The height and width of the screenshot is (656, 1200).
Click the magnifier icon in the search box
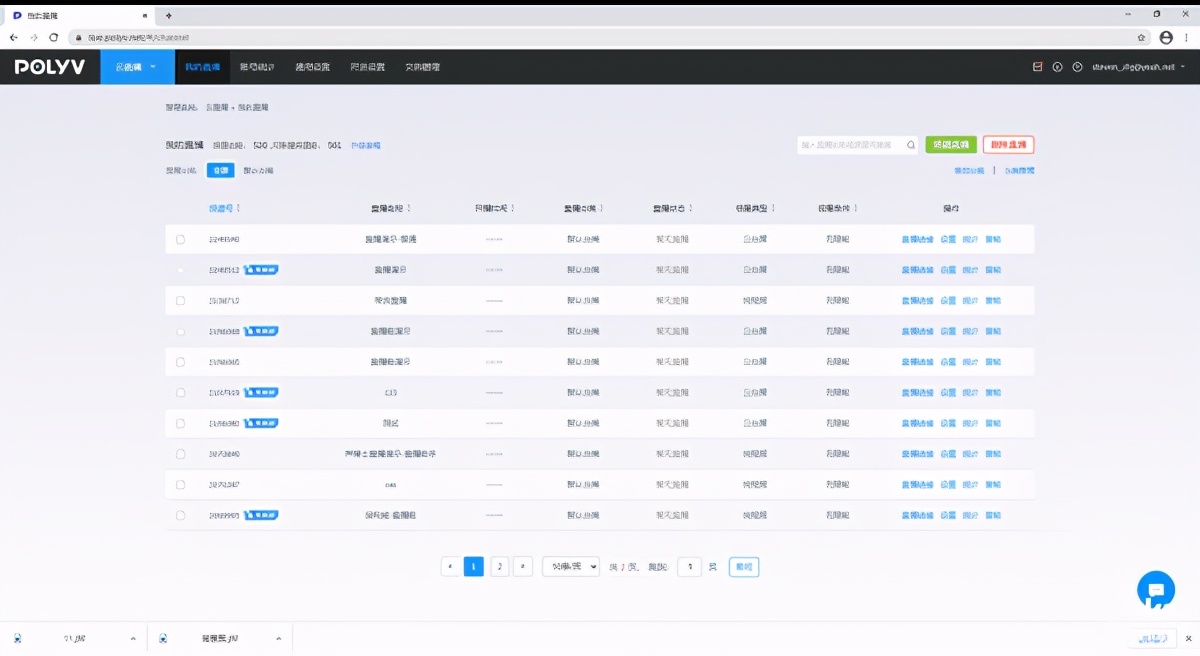[x=910, y=145]
